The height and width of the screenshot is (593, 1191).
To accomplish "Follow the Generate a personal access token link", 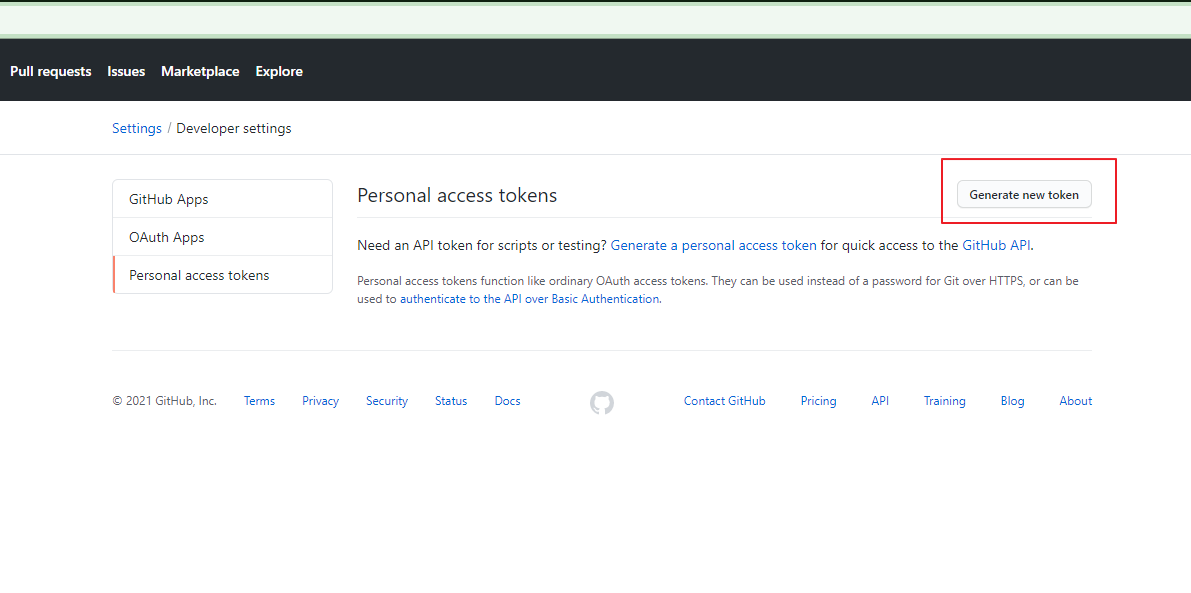I will click(x=714, y=245).
